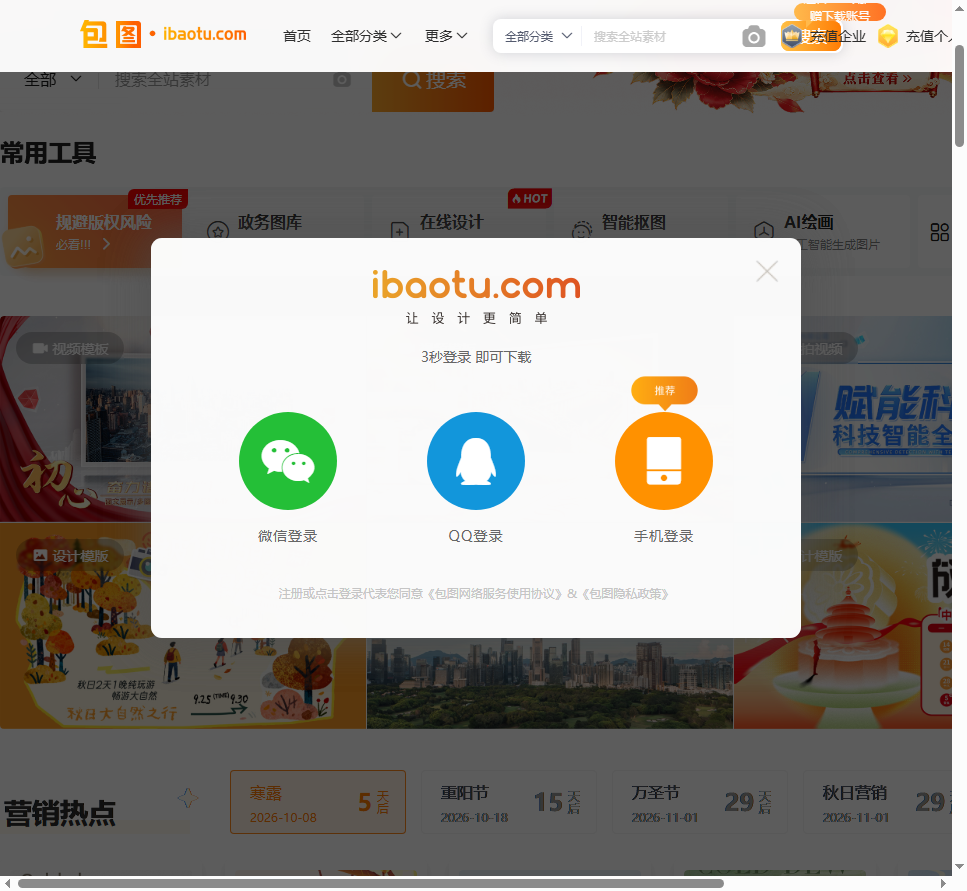Viewport: 967px width, 891px height.
Task: Click the camera image-search icon in header
Action: click(753, 37)
